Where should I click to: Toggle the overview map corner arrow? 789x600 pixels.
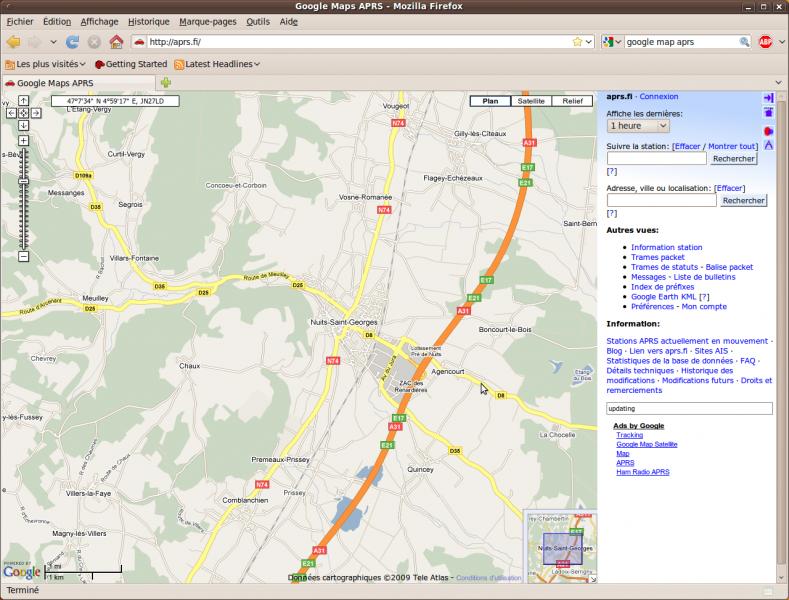tap(593, 579)
